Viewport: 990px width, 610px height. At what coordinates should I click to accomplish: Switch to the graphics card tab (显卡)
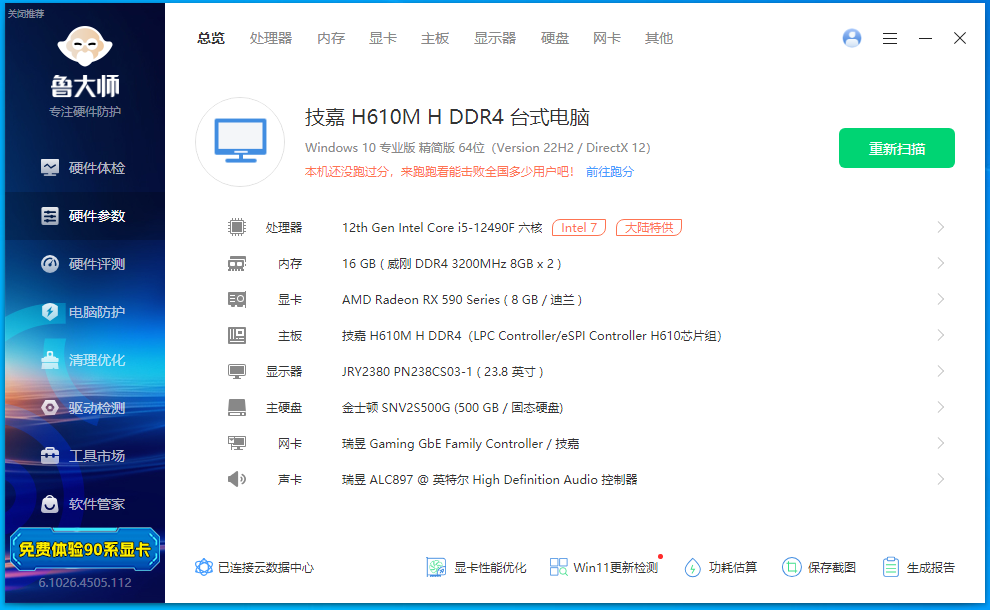(383, 38)
